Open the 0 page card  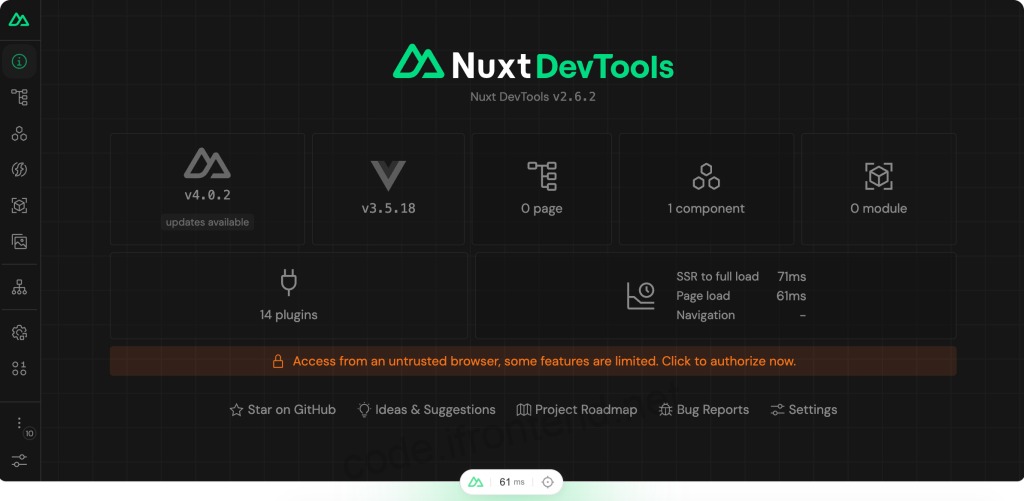[541, 189]
